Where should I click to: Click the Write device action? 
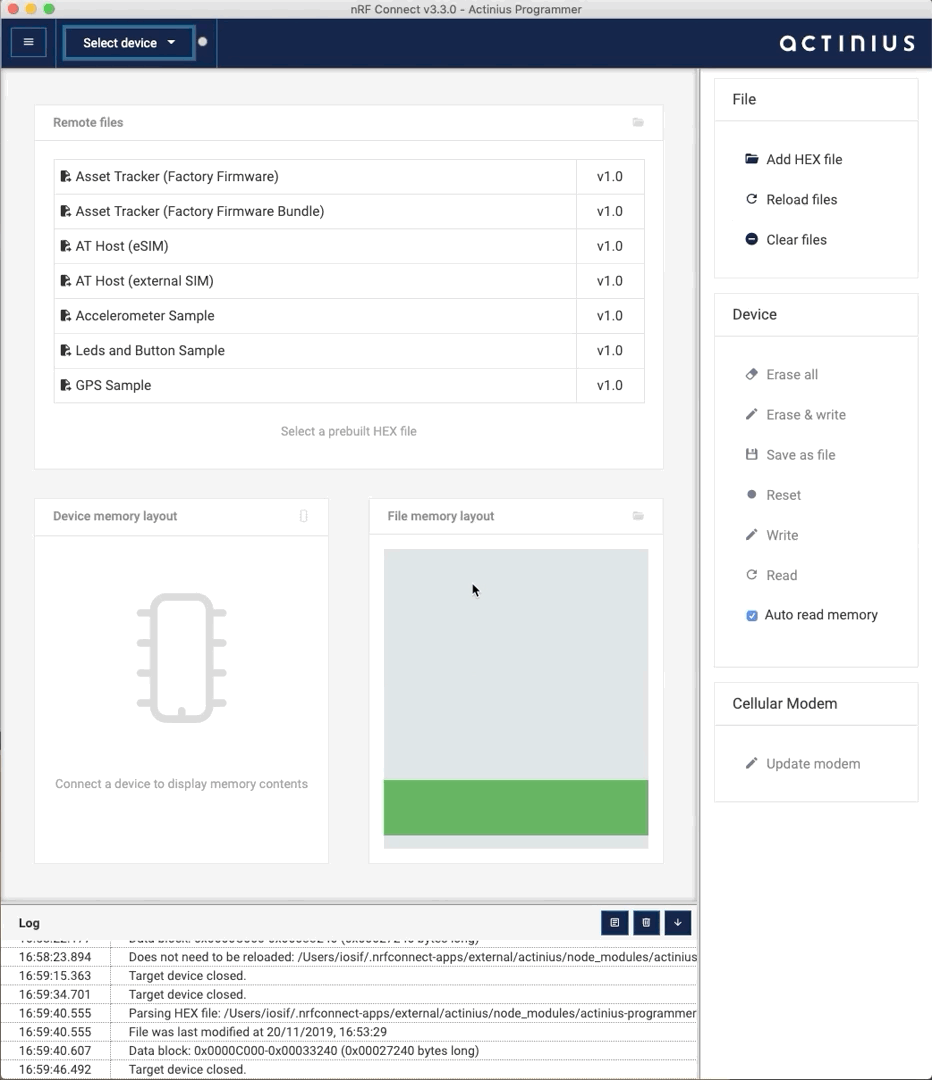click(x=772, y=535)
